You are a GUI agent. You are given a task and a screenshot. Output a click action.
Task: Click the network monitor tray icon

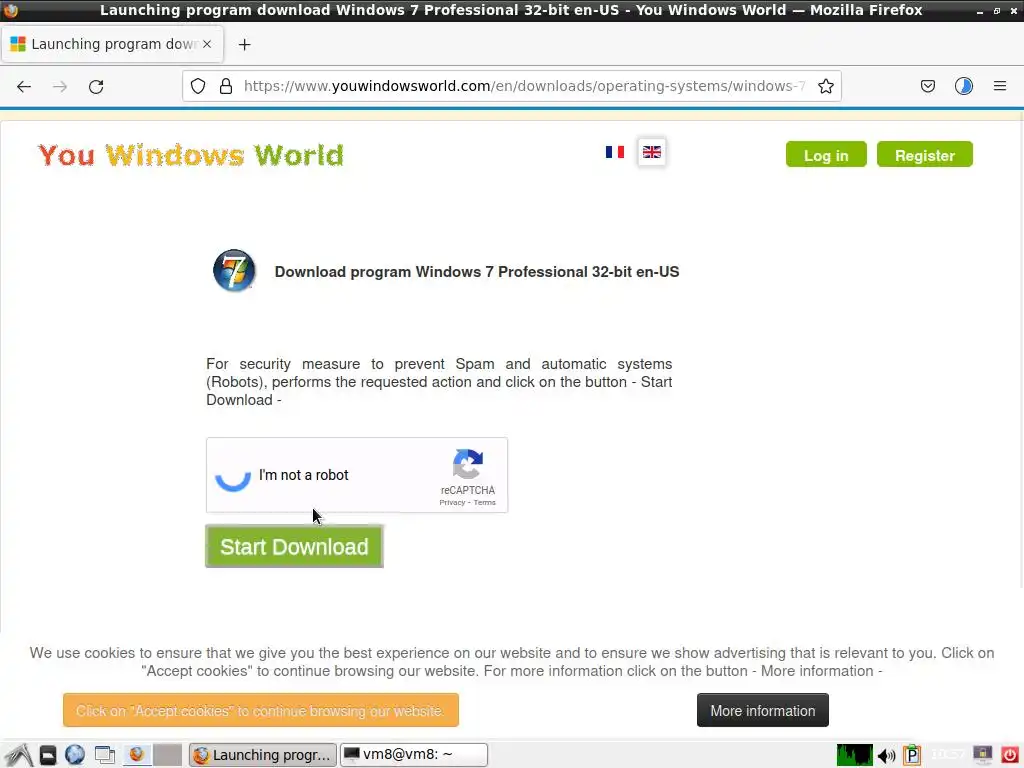click(982, 755)
